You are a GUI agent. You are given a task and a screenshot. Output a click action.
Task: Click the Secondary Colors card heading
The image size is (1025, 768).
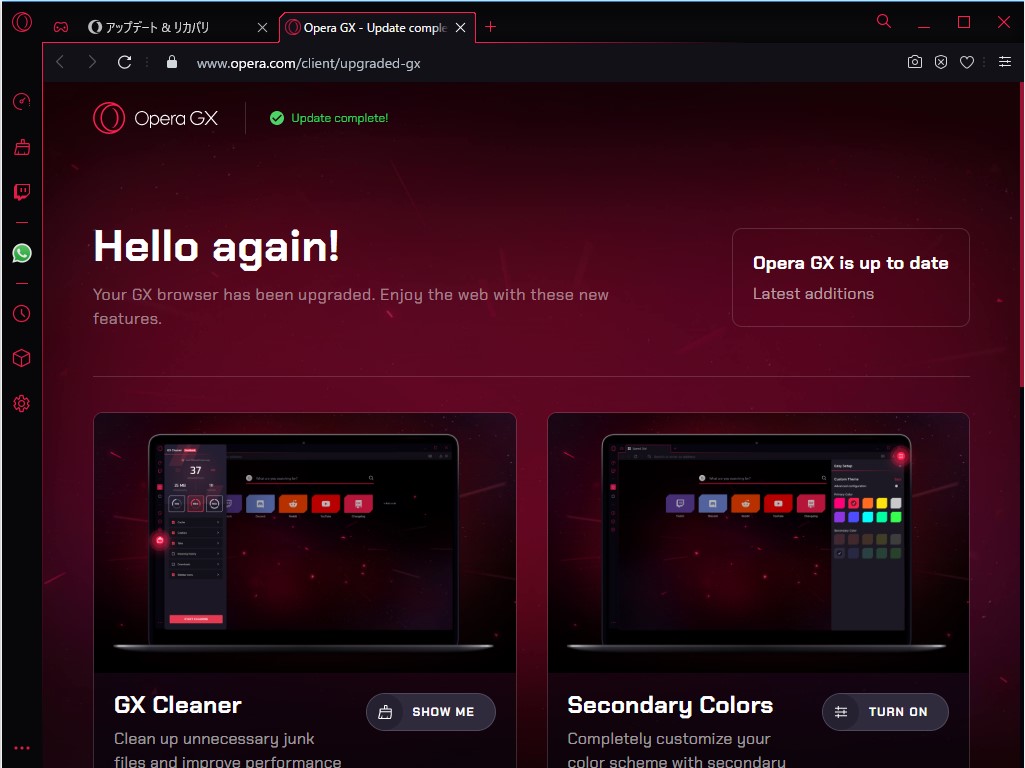point(670,705)
